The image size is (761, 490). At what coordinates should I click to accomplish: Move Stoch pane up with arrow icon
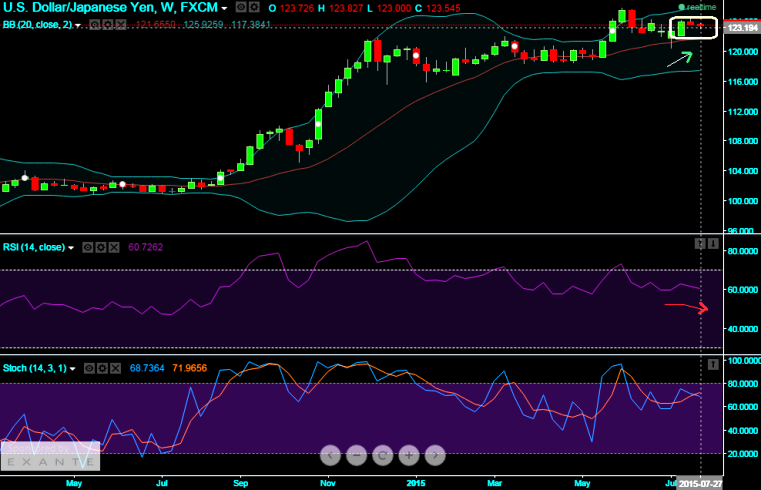pyautogui.click(x=713, y=364)
